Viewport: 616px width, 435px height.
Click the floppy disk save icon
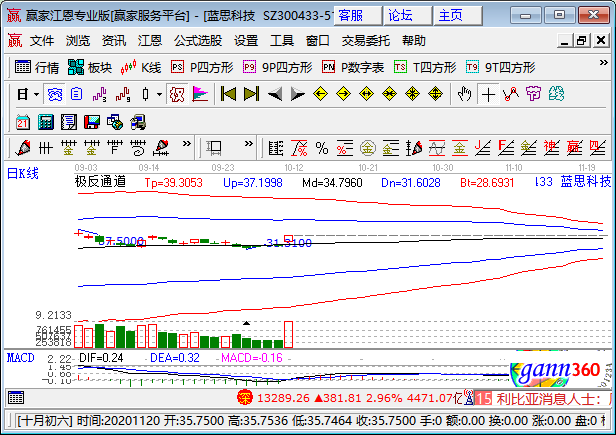[x=92, y=122]
